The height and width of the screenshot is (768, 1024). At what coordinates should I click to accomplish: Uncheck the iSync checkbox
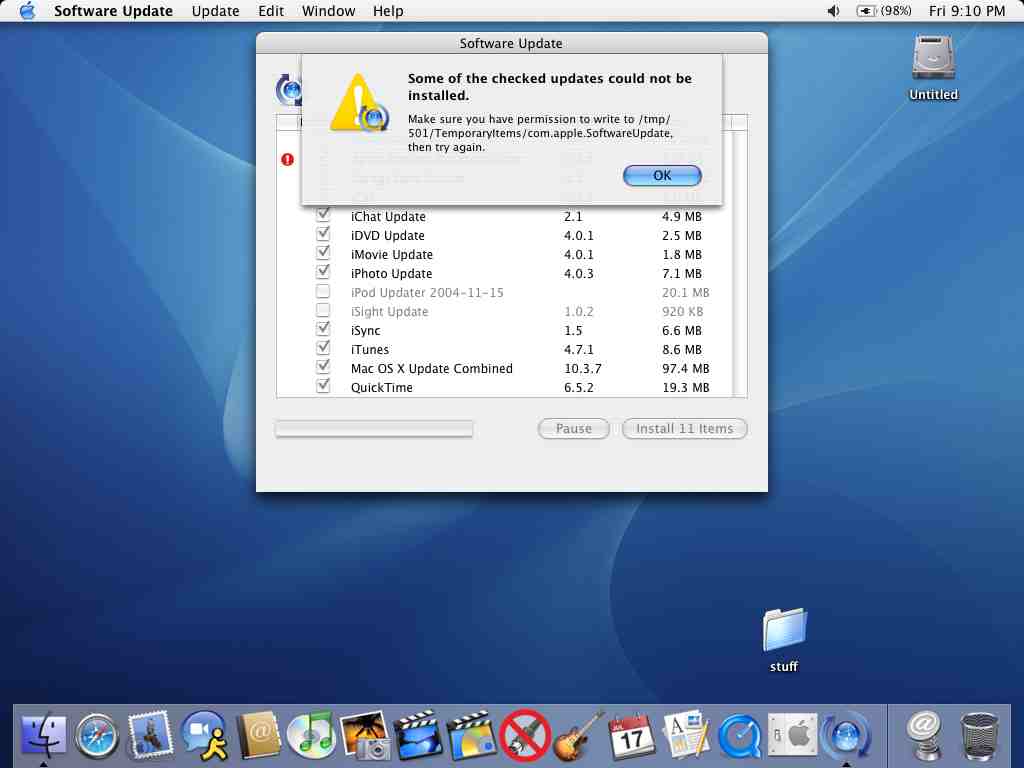point(323,328)
